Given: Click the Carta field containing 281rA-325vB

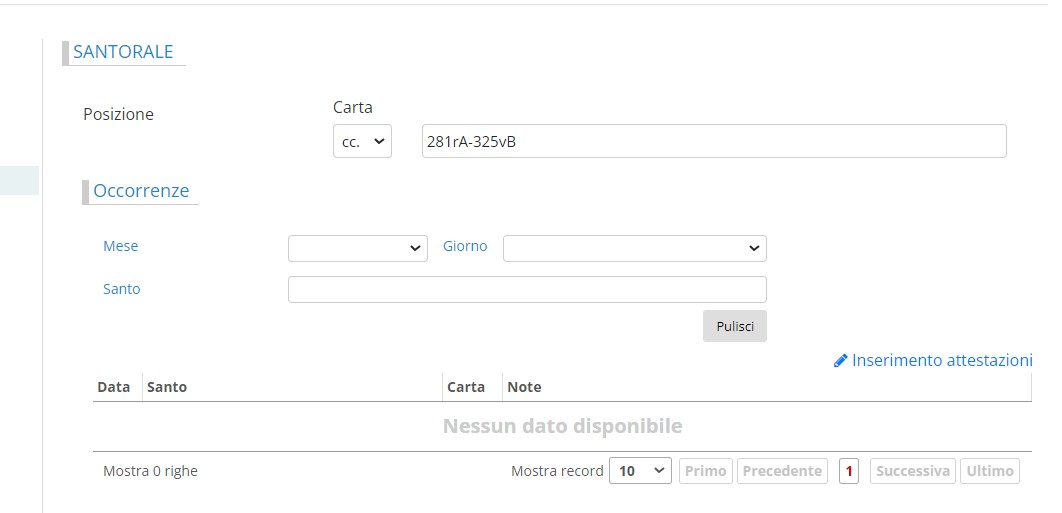Looking at the screenshot, I should point(714,141).
